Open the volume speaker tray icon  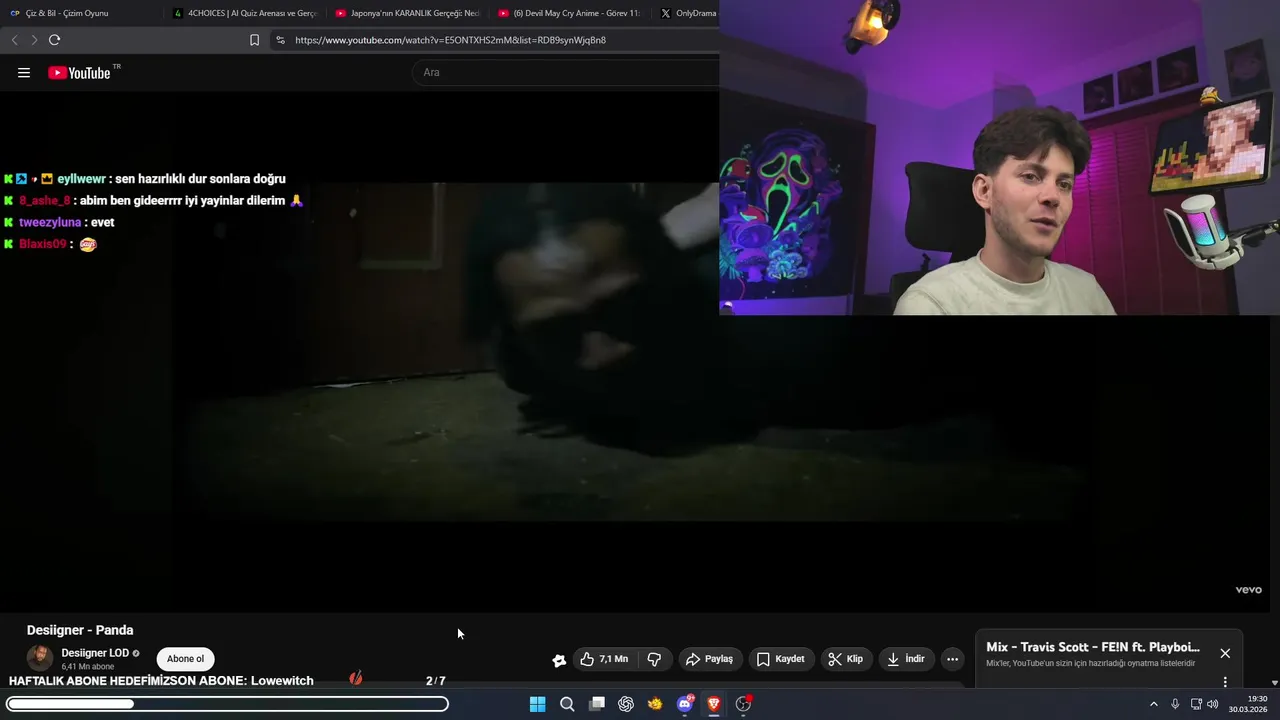pyautogui.click(x=1213, y=704)
